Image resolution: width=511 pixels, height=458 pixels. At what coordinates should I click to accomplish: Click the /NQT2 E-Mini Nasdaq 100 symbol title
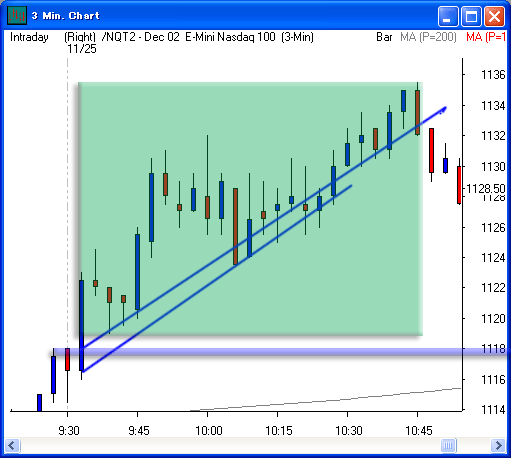[208, 37]
